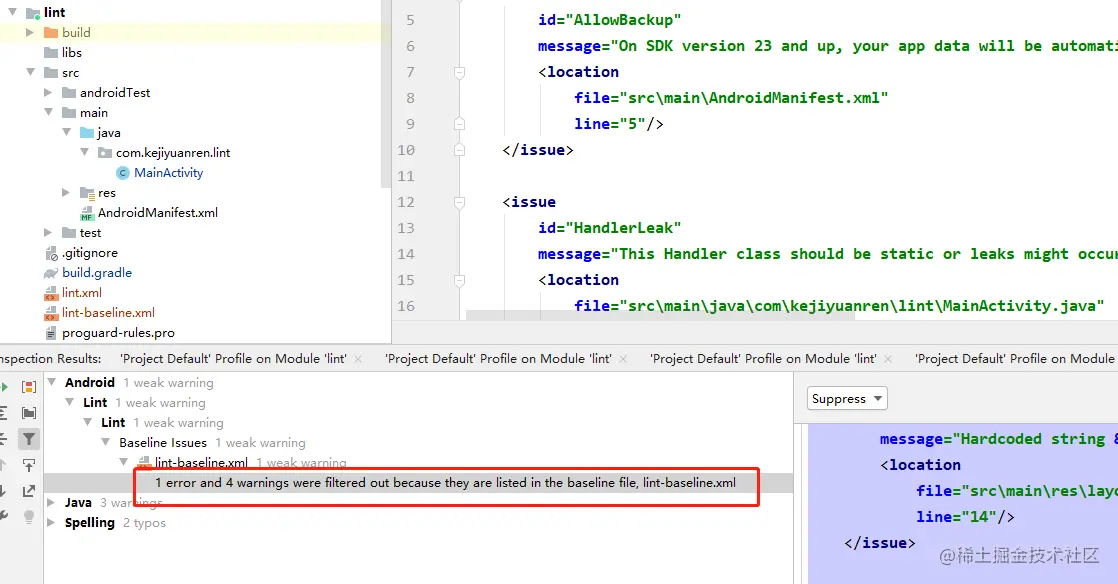Viewport: 1118px width, 584px height.
Task: Toggle the filter resolved items funnel icon
Action: (29, 439)
